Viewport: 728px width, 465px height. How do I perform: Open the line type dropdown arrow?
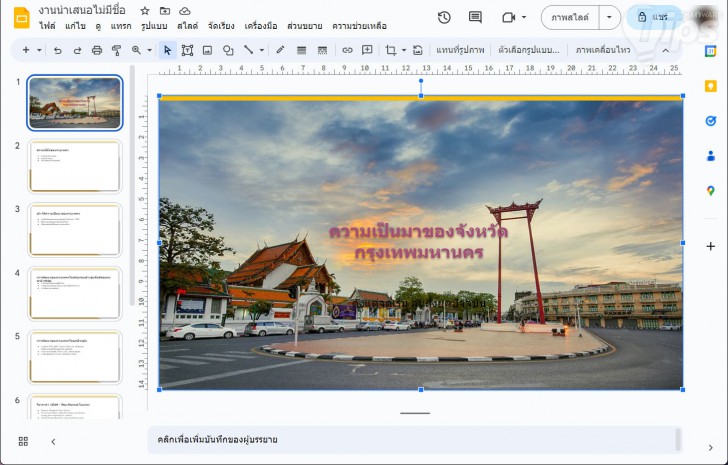(x=262, y=50)
